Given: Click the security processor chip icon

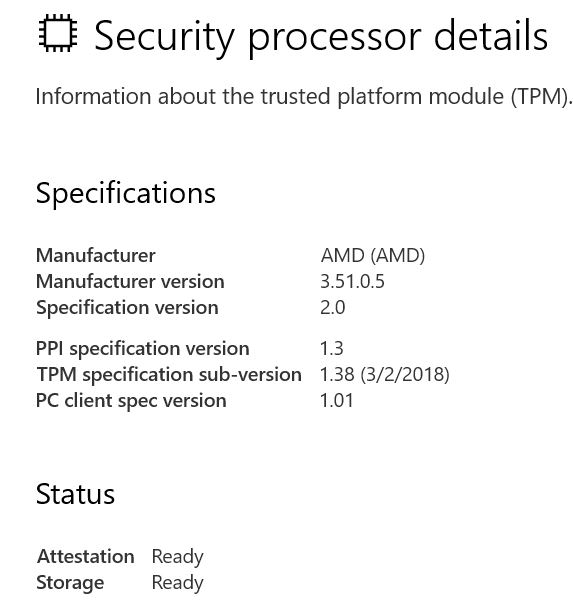Looking at the screenshot, I should 58,33.
